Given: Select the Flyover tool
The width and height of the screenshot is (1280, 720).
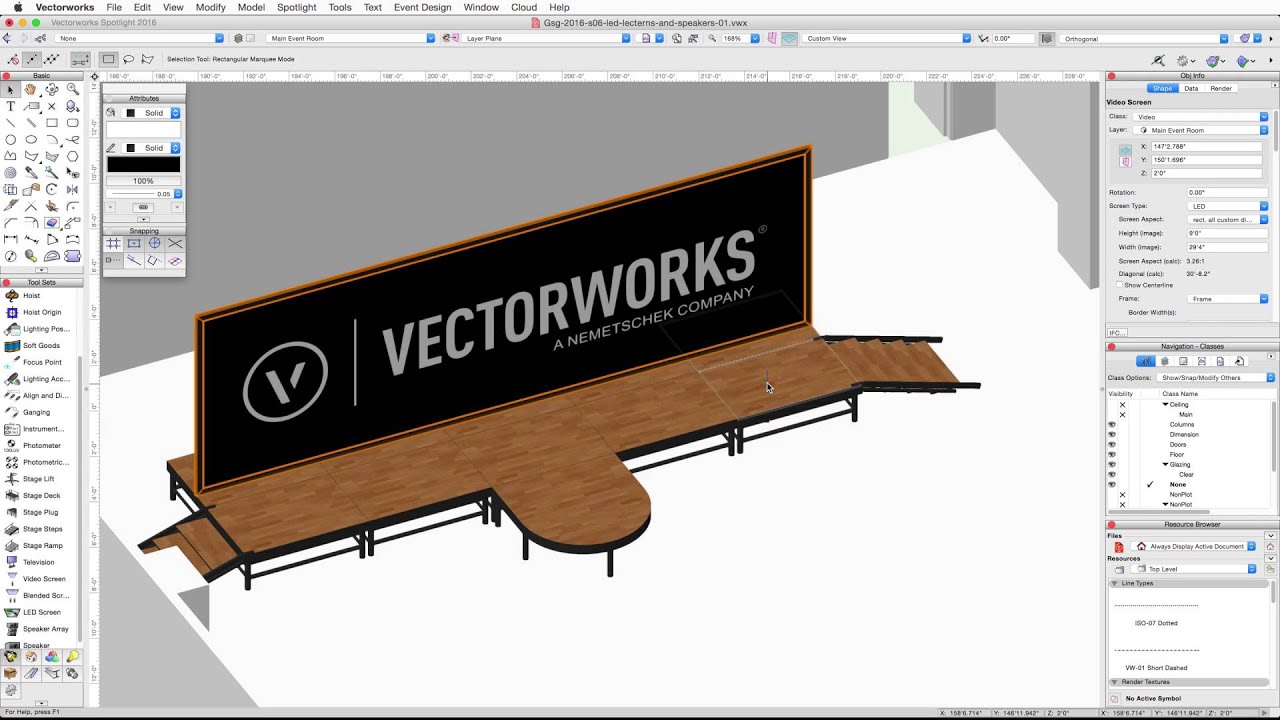Looking at the screenshot, I should click(52, 89).
